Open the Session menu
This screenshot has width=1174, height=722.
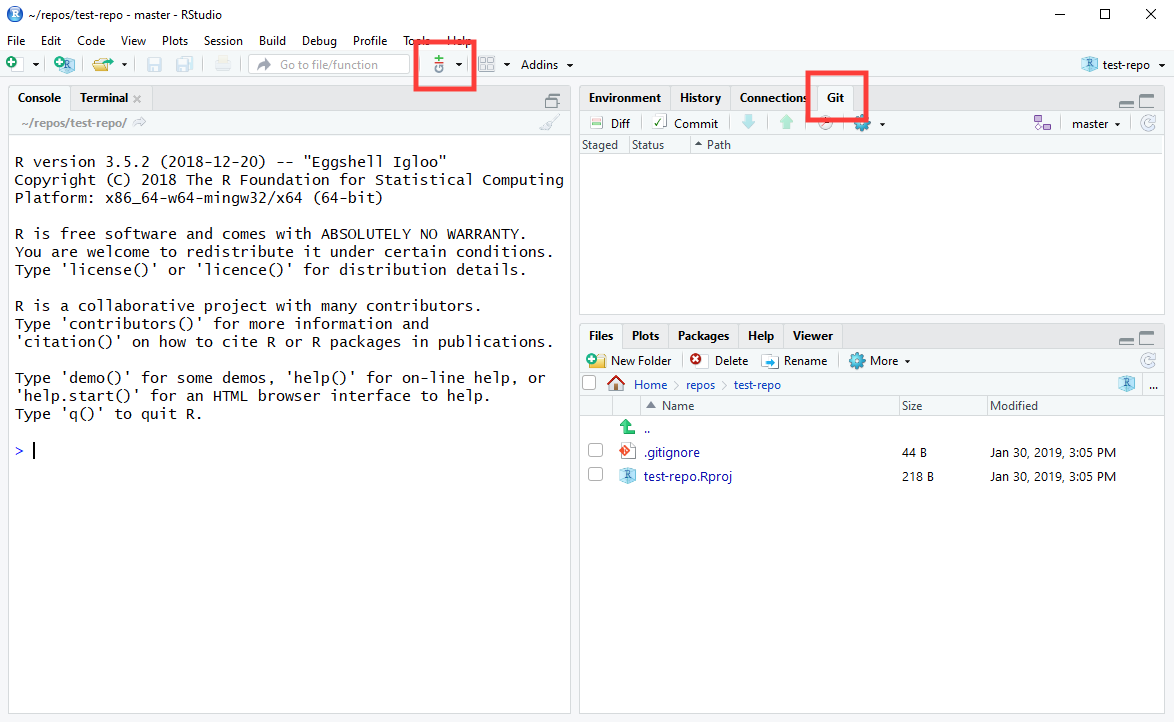(x=223, y=41)
